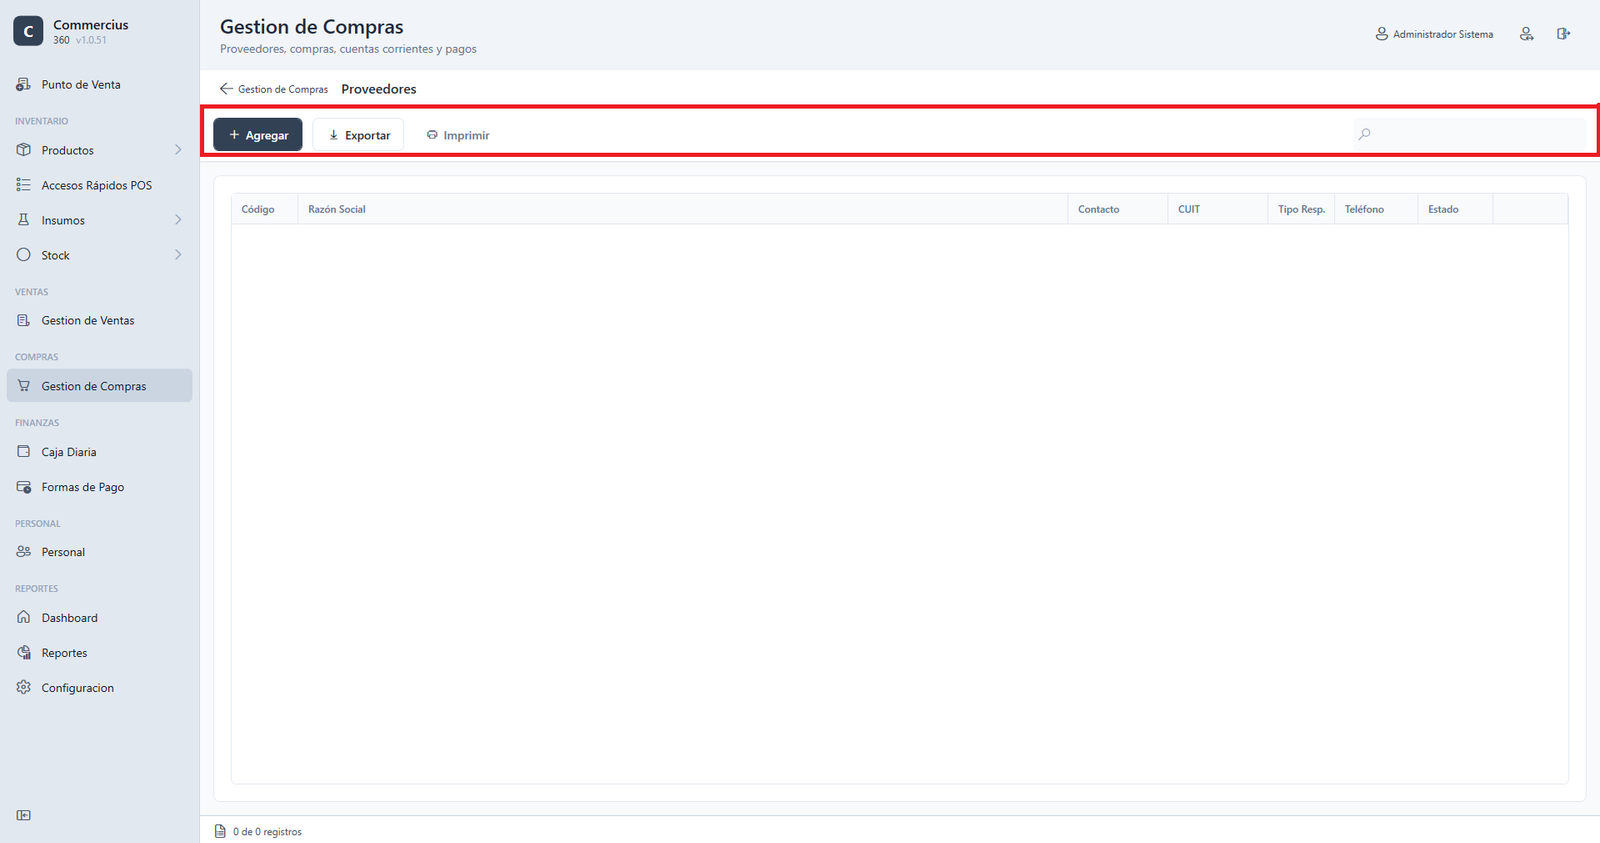
Task: Click the Configuracion gear icon
Action: coord(24,687)
